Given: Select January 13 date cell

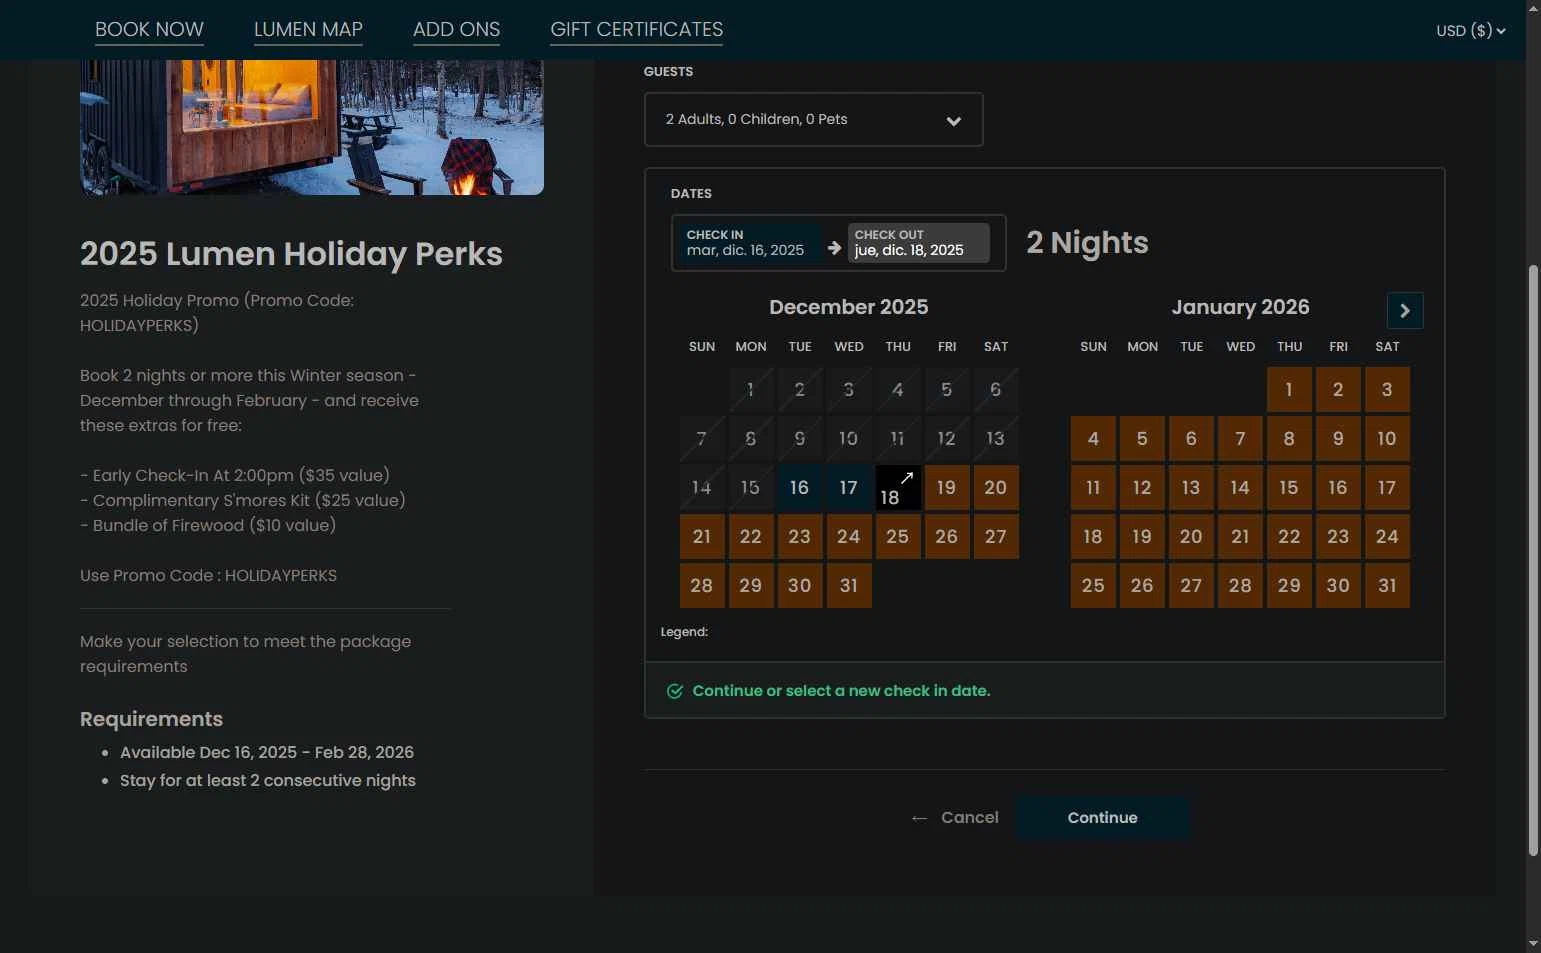Looking at the screenshot, I should 1191,488.
